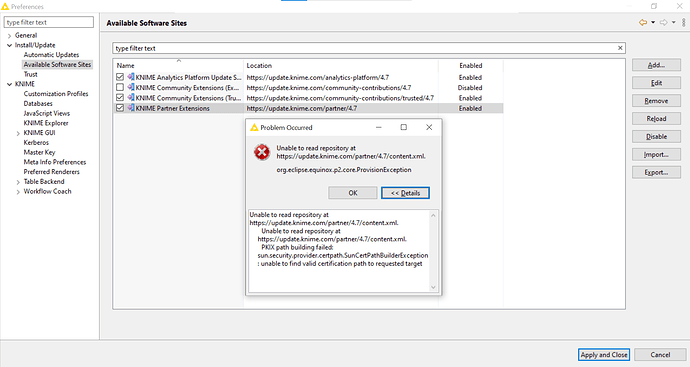Image resolution: width=690 pixels, height=367 pixels.
Task: Click the Disabled status of Community Extensions
Action: click(x=470, y=87)
